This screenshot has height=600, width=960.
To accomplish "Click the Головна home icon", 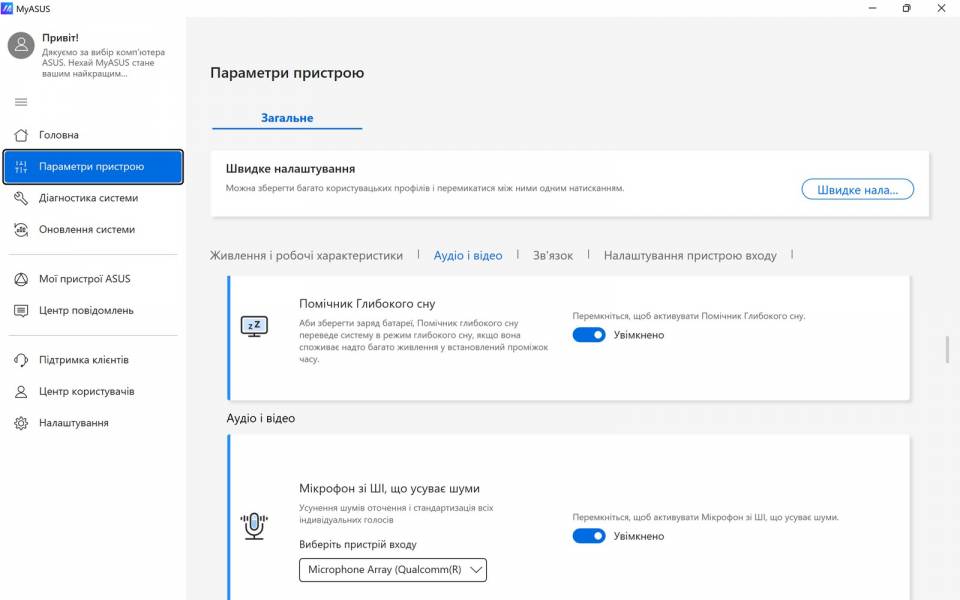I will click(x=21, y=135).
